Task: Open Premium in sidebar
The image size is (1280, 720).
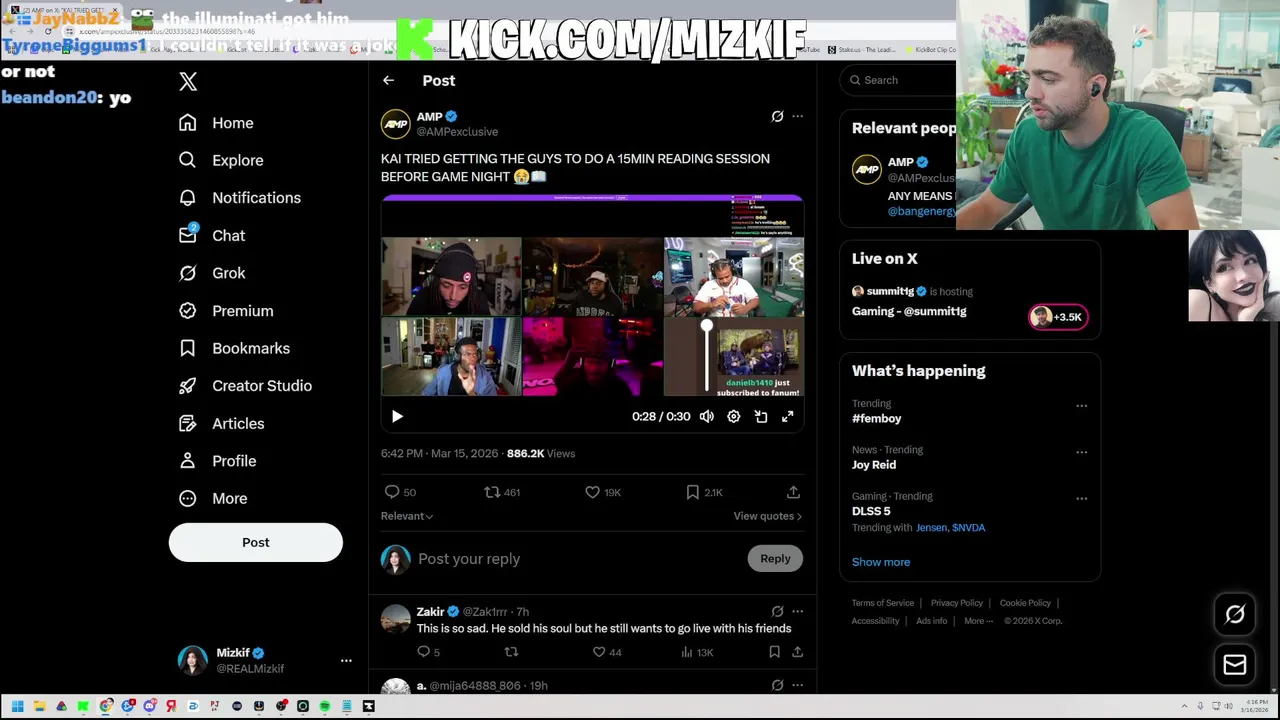Action: tap(225, 311)
